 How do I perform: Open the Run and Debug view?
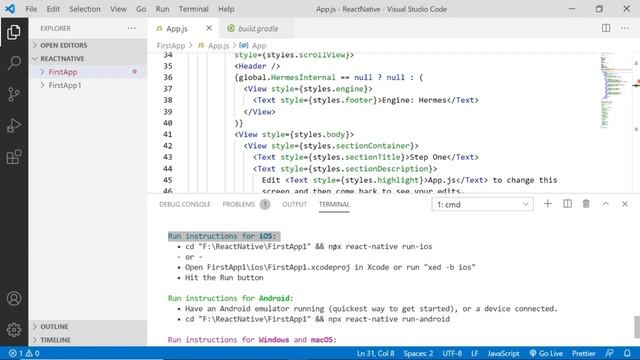pyautogui.click(x=14, y=126)
